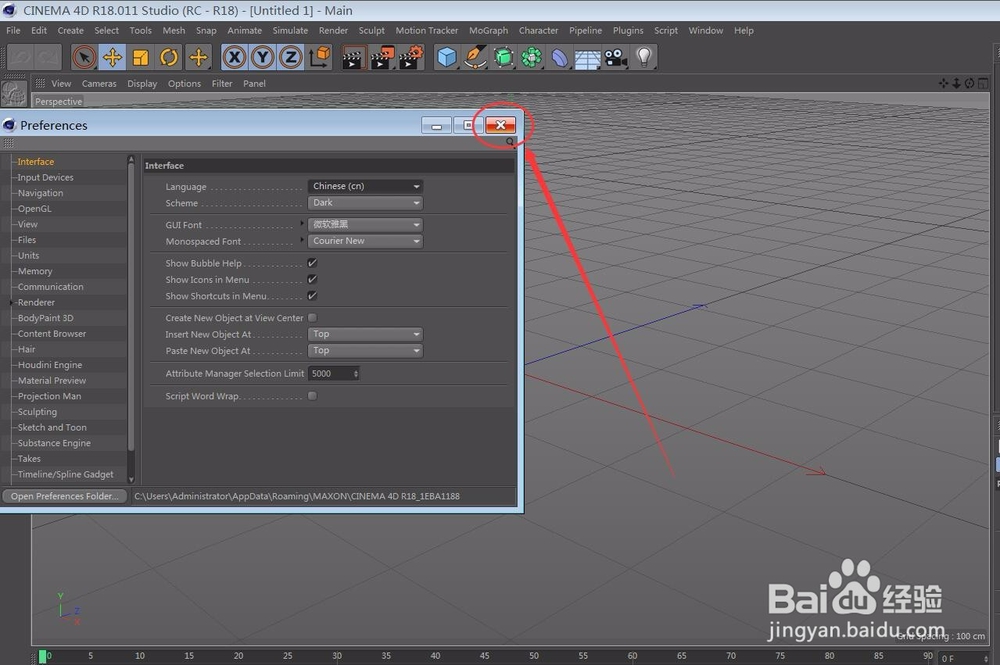Enable Script Word Wrap checkbox
Screen dimensions: 1000x665
(x=312, y=396)
